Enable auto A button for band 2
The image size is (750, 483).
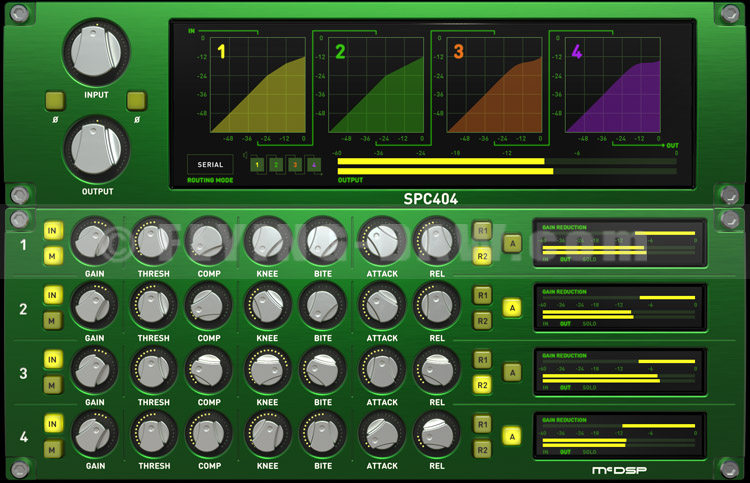pyautogui.click(x=512, y=308)
